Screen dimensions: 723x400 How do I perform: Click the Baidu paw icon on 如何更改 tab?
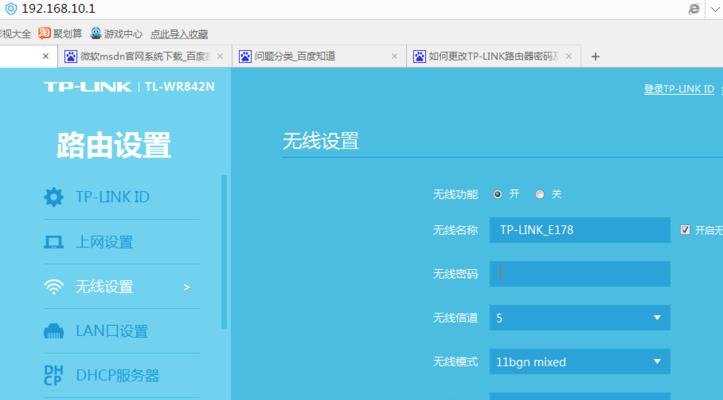[419, 56]
